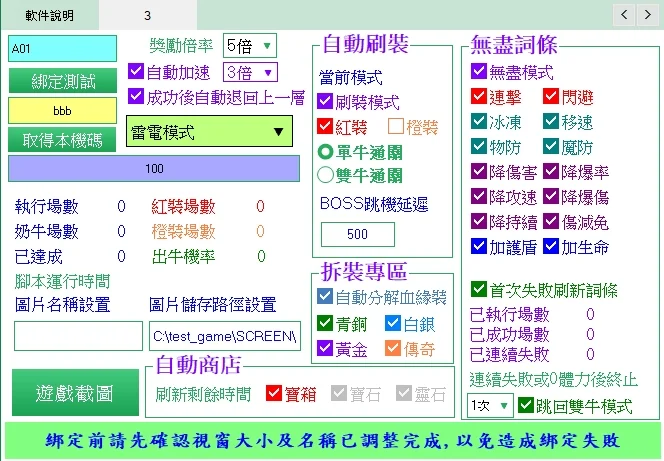664x461 pixels.
Task: Select the 雙牛通關 radio option
Action: pos(325,175)
